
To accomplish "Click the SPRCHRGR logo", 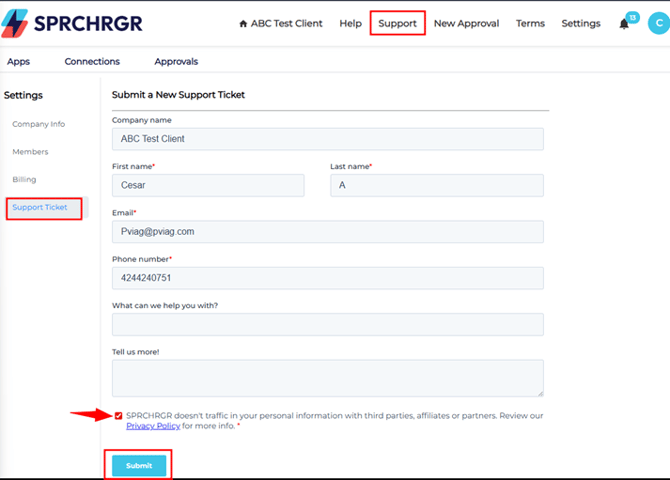I will click(x=73, y=23).
